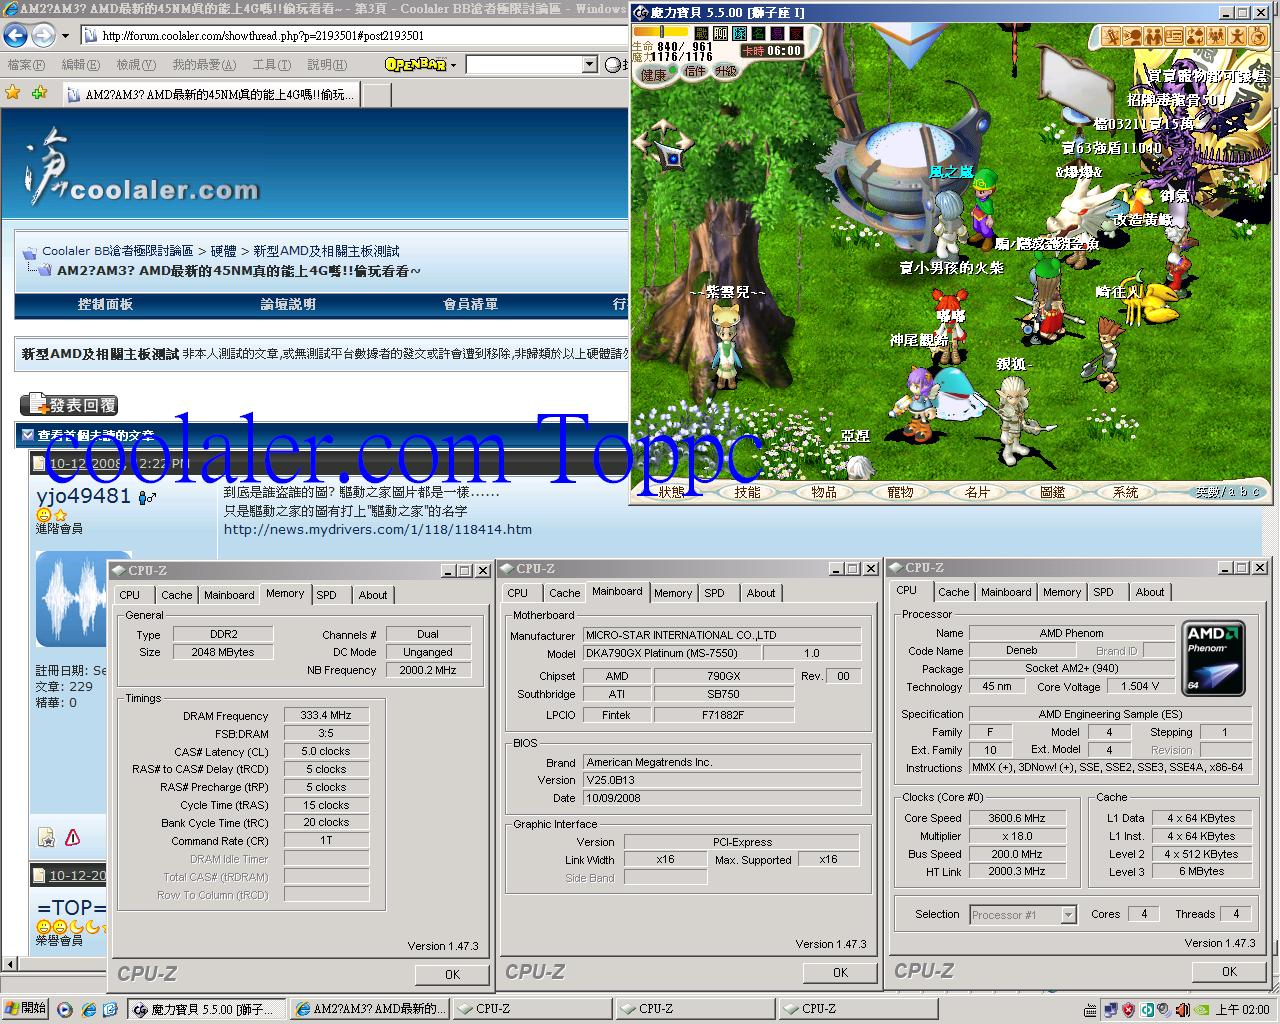Click the trade swap icon in game bar

click(x=1196, y=36)
